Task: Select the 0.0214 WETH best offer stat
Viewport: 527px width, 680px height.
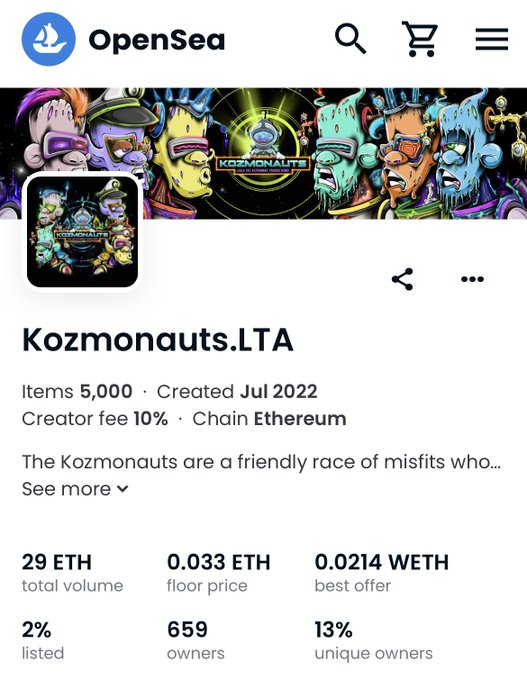Action: pyautogui.click(x=382, y=572)
